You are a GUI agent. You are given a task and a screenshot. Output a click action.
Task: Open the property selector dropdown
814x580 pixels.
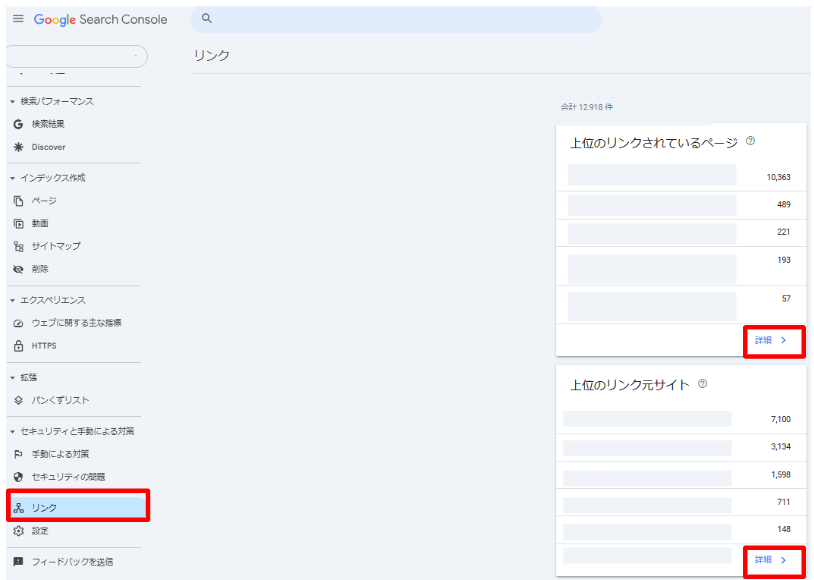point(76,56)
